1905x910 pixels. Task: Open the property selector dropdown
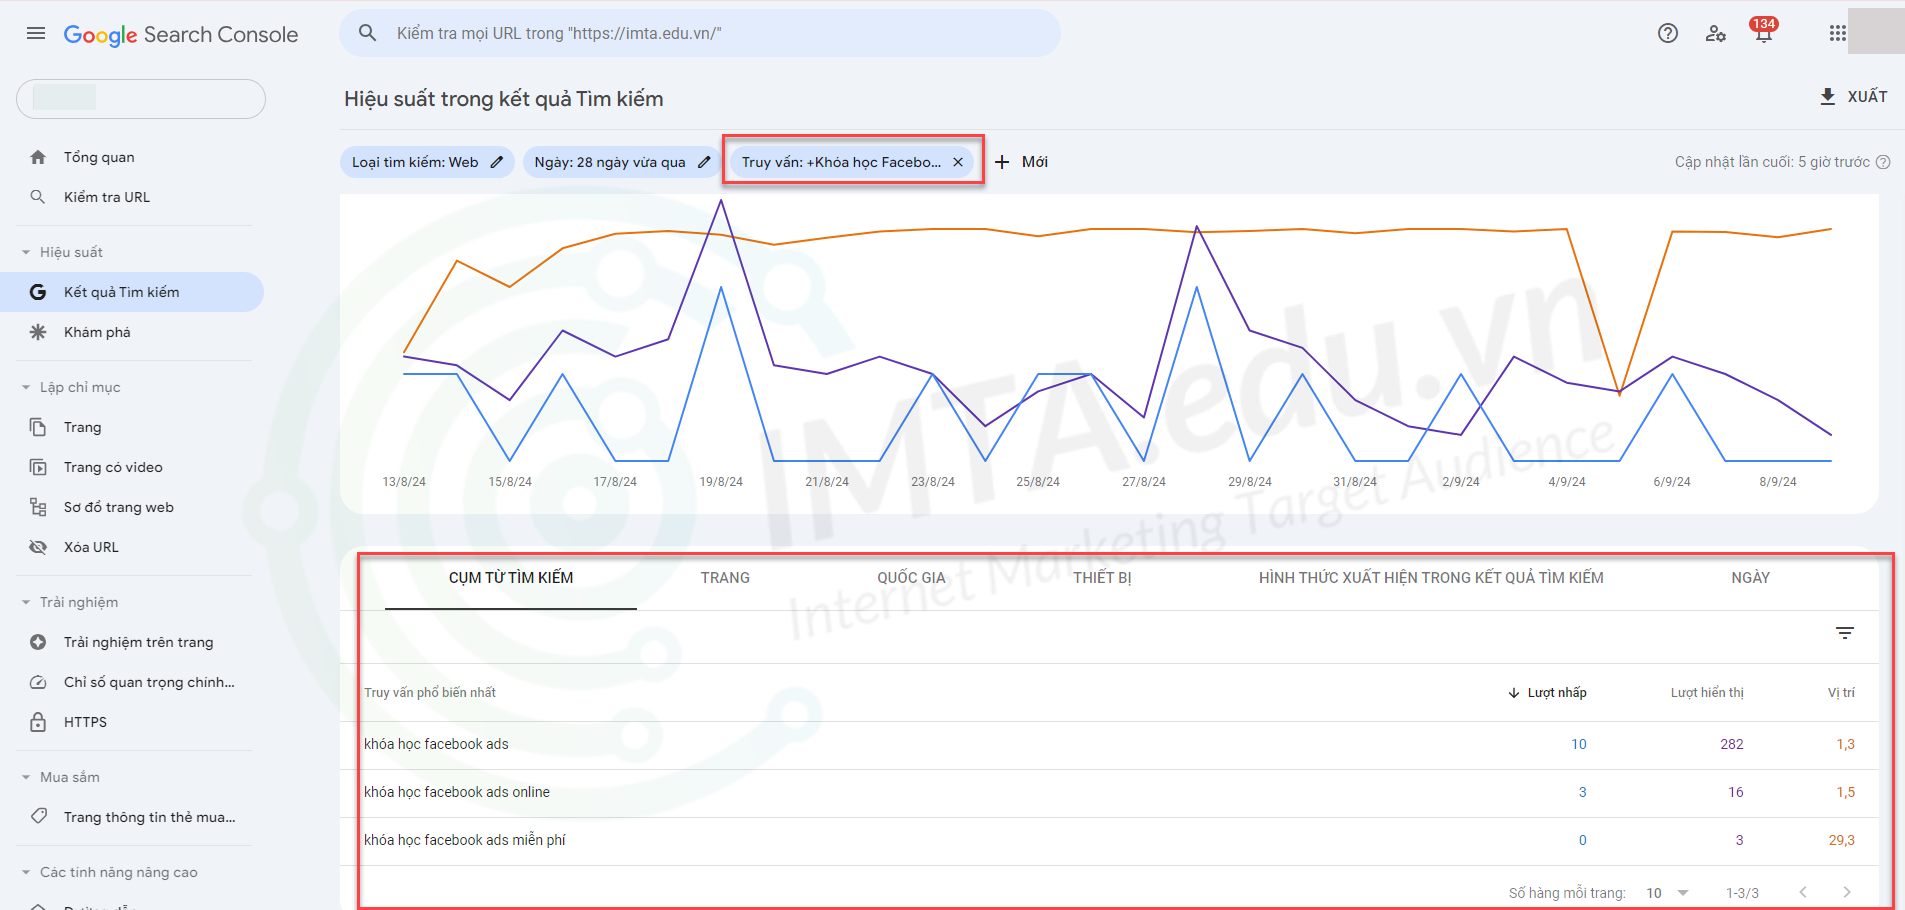coord(141,99)
